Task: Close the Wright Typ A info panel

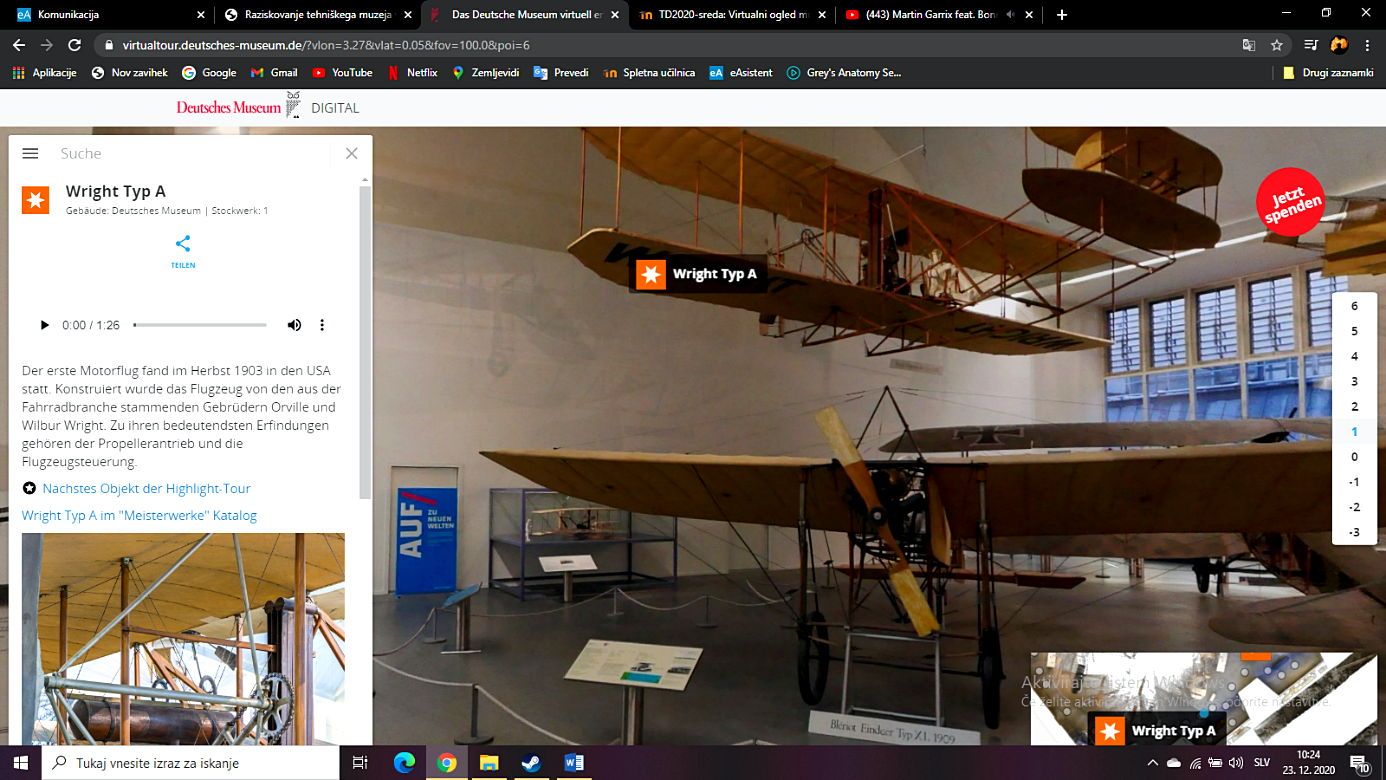Action: (351, 153)
